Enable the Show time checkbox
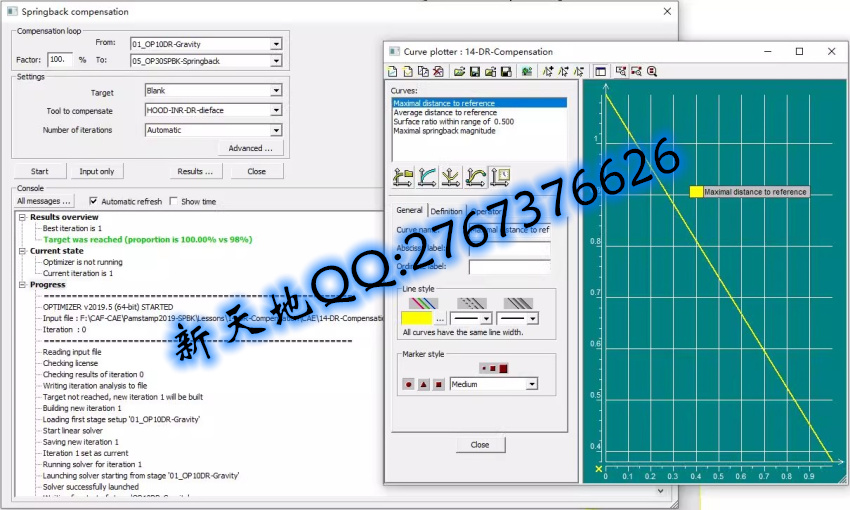The width and height of the screenshot is (850, 510). pyautogui.click(x=173, y=201)
